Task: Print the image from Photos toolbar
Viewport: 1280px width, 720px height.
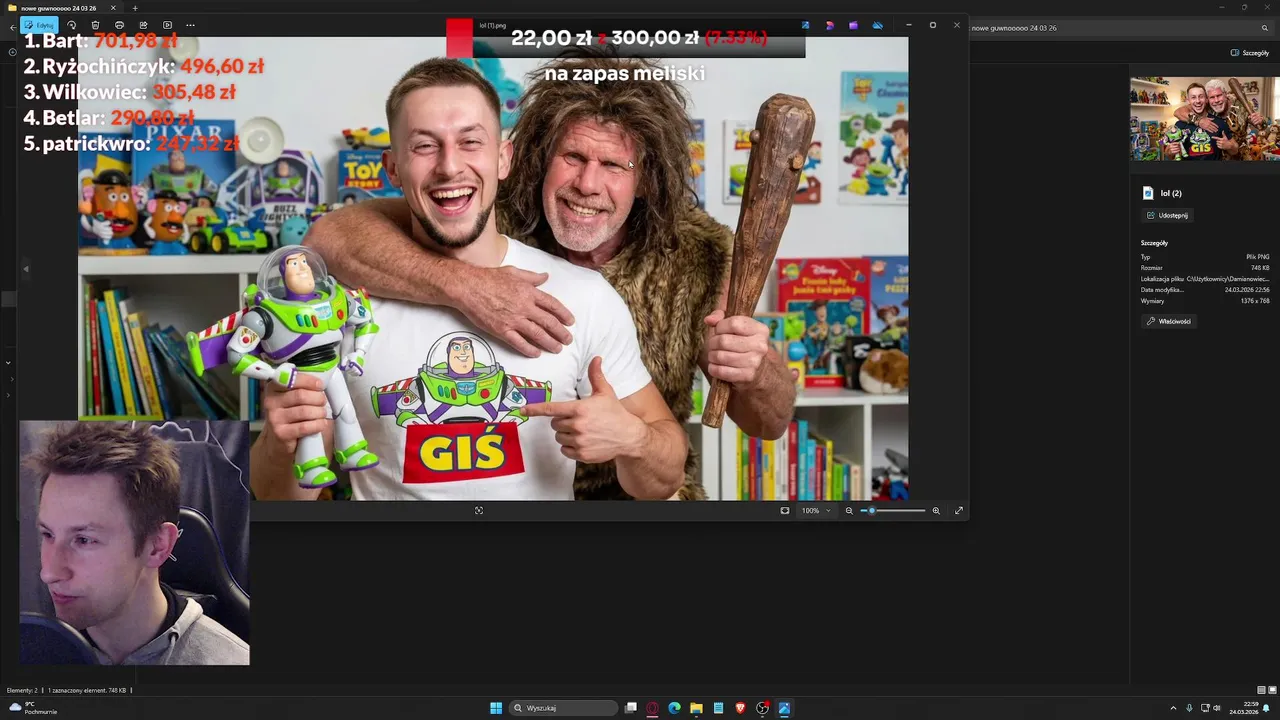Action: [x=119, y=25]
